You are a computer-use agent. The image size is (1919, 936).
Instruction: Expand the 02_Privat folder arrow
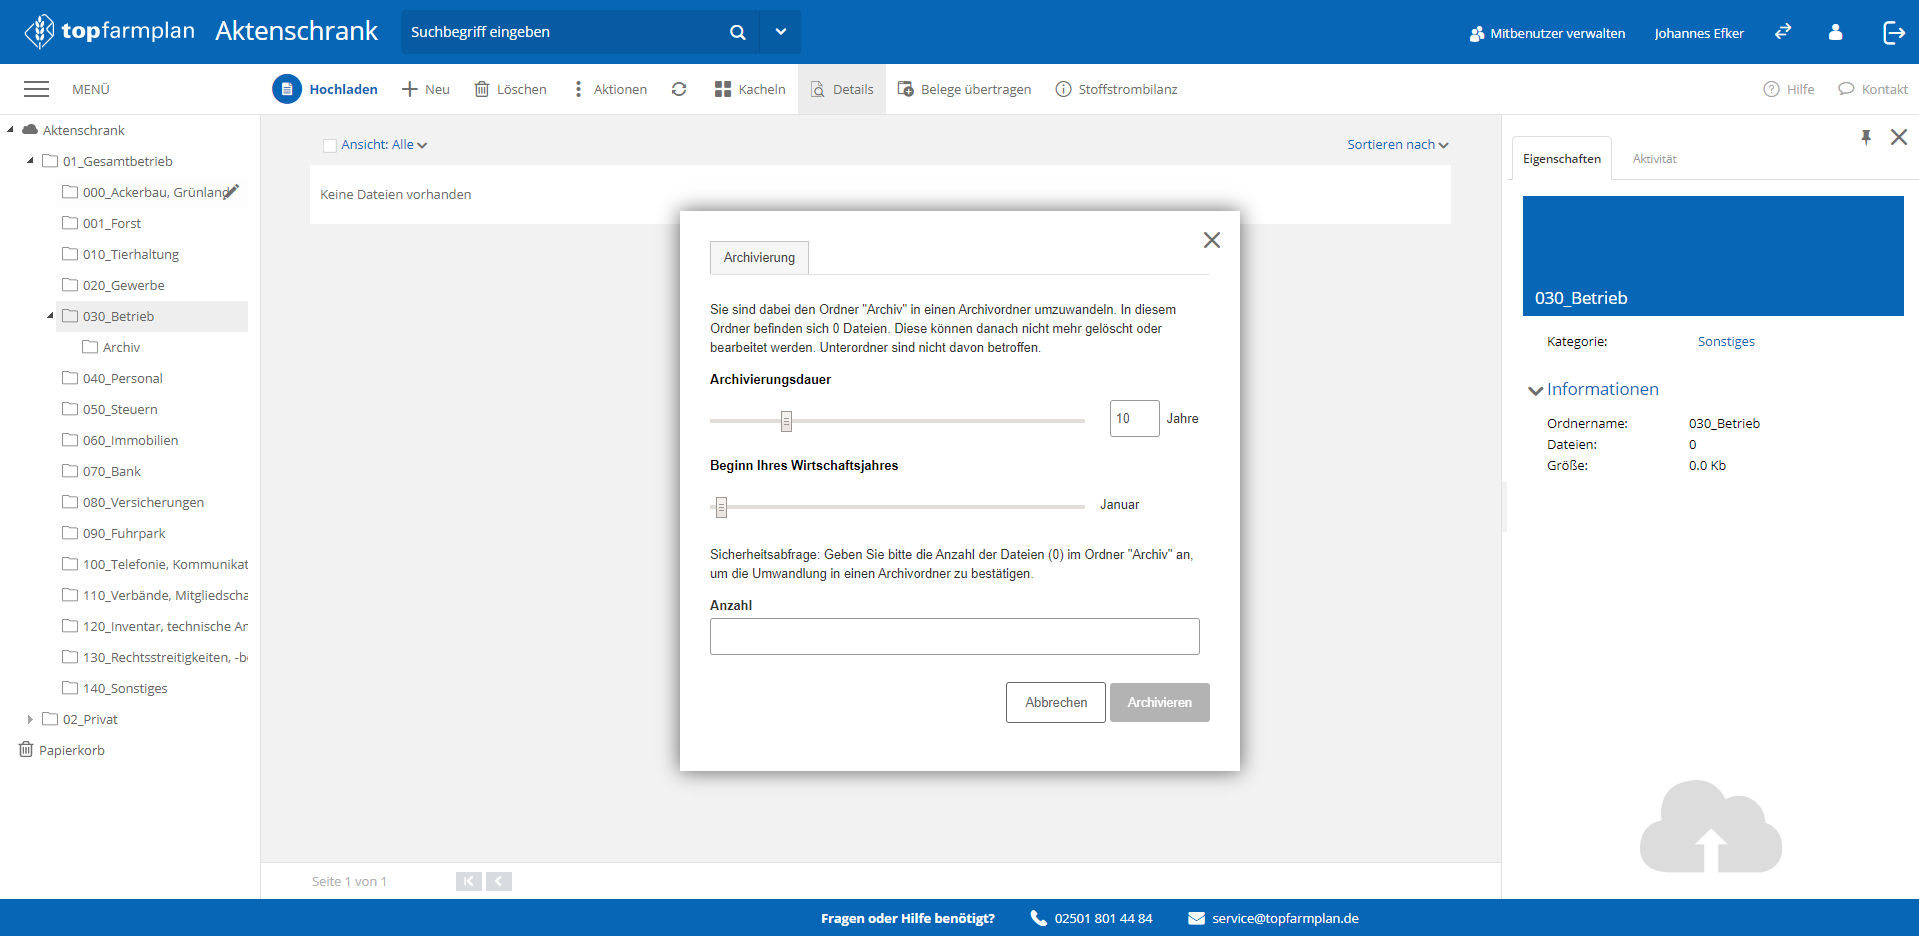pyautogui.click(x=30, y=719)
